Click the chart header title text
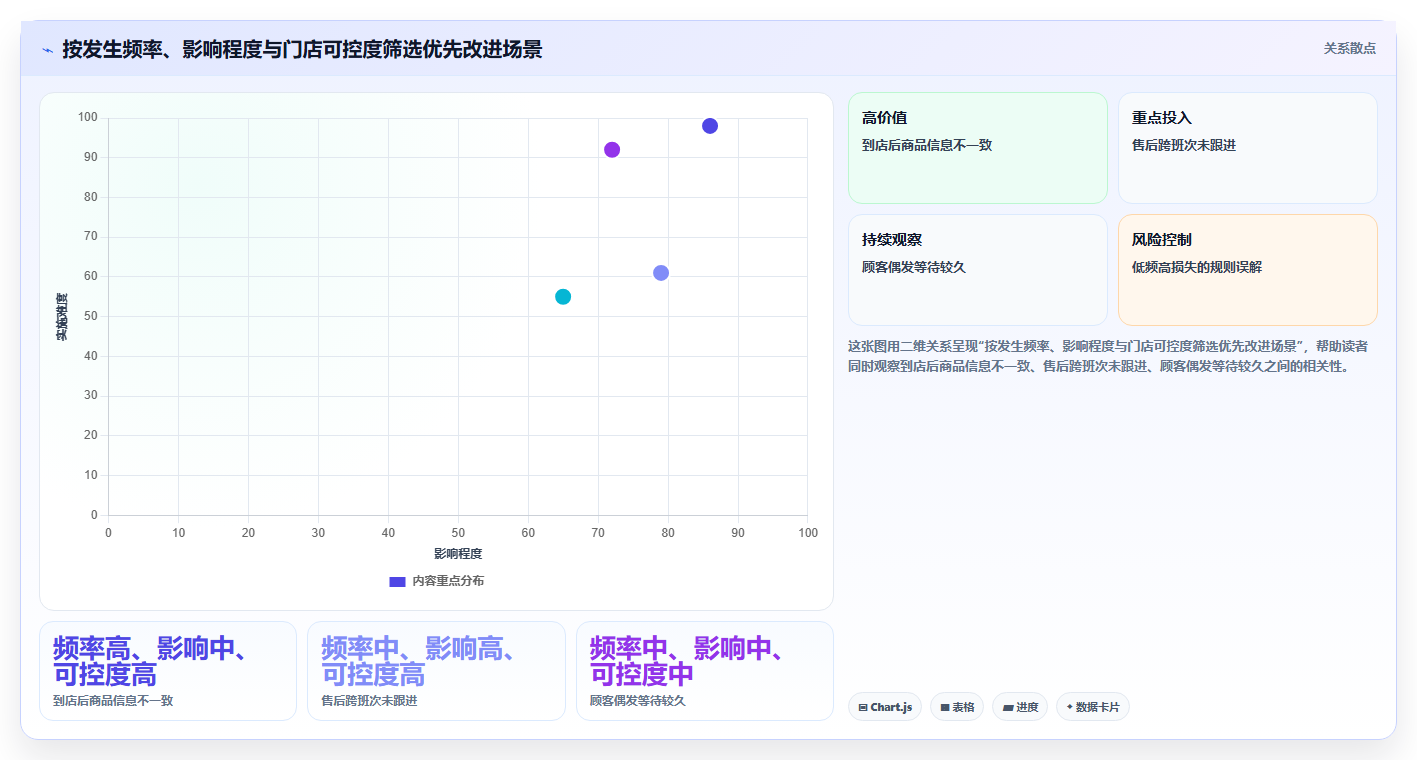1417x760 pixels. [302, 49]
